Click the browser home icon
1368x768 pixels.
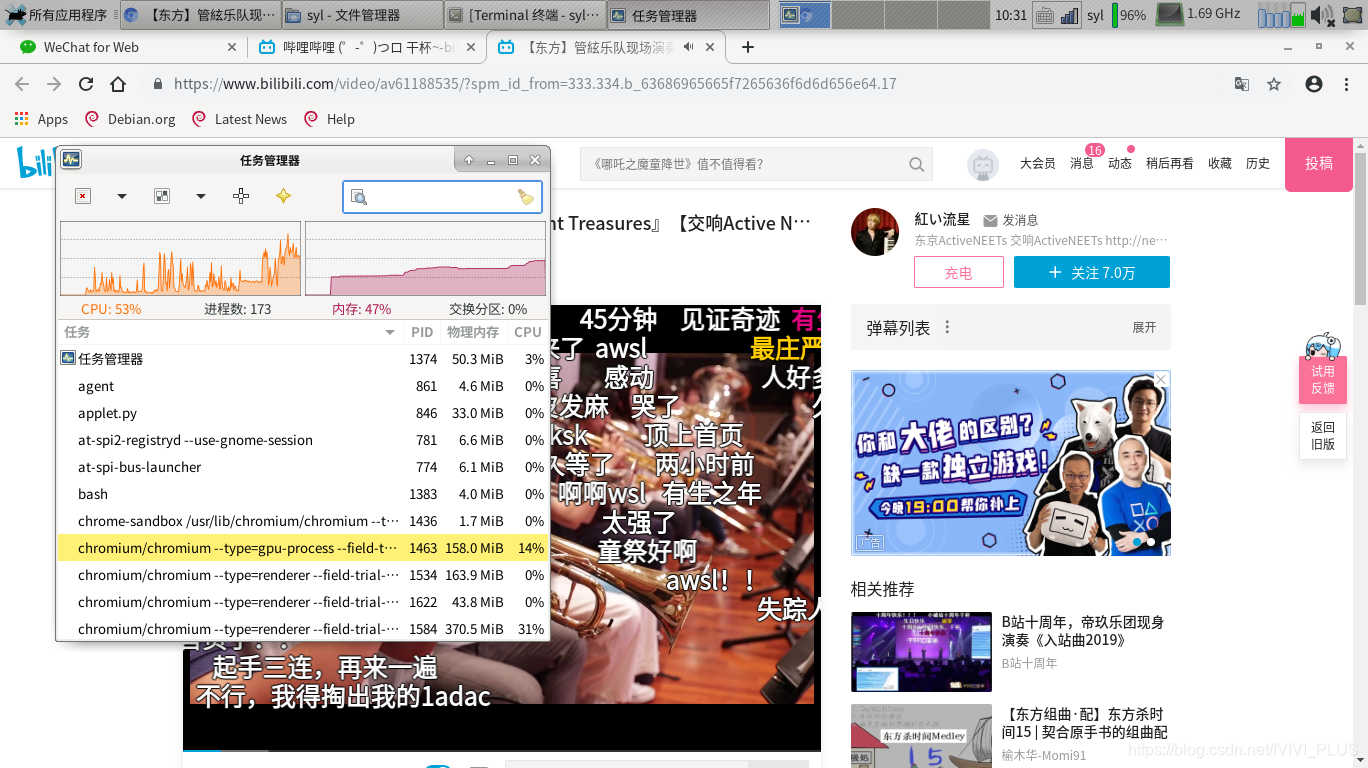coord(118,84)
